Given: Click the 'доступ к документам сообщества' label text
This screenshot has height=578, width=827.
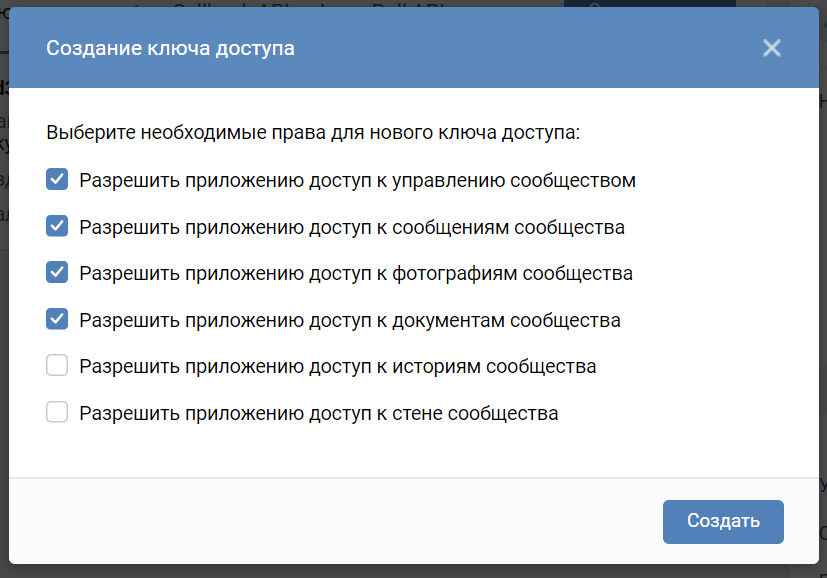Looking at the screenshot, I should [350, 320].
